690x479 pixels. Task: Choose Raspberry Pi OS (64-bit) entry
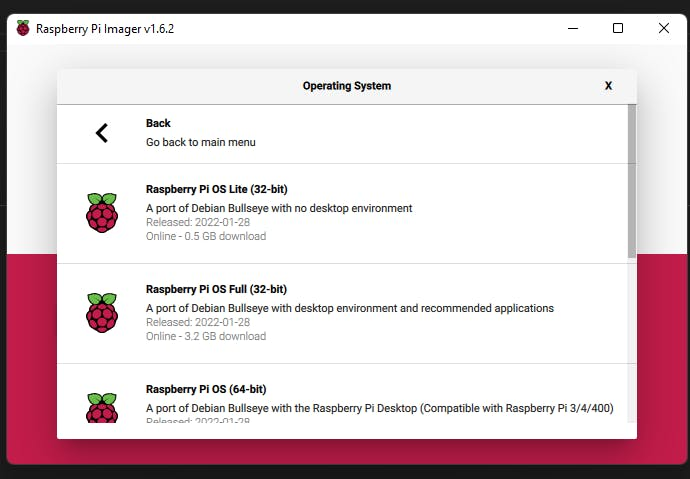click(206, 389)
